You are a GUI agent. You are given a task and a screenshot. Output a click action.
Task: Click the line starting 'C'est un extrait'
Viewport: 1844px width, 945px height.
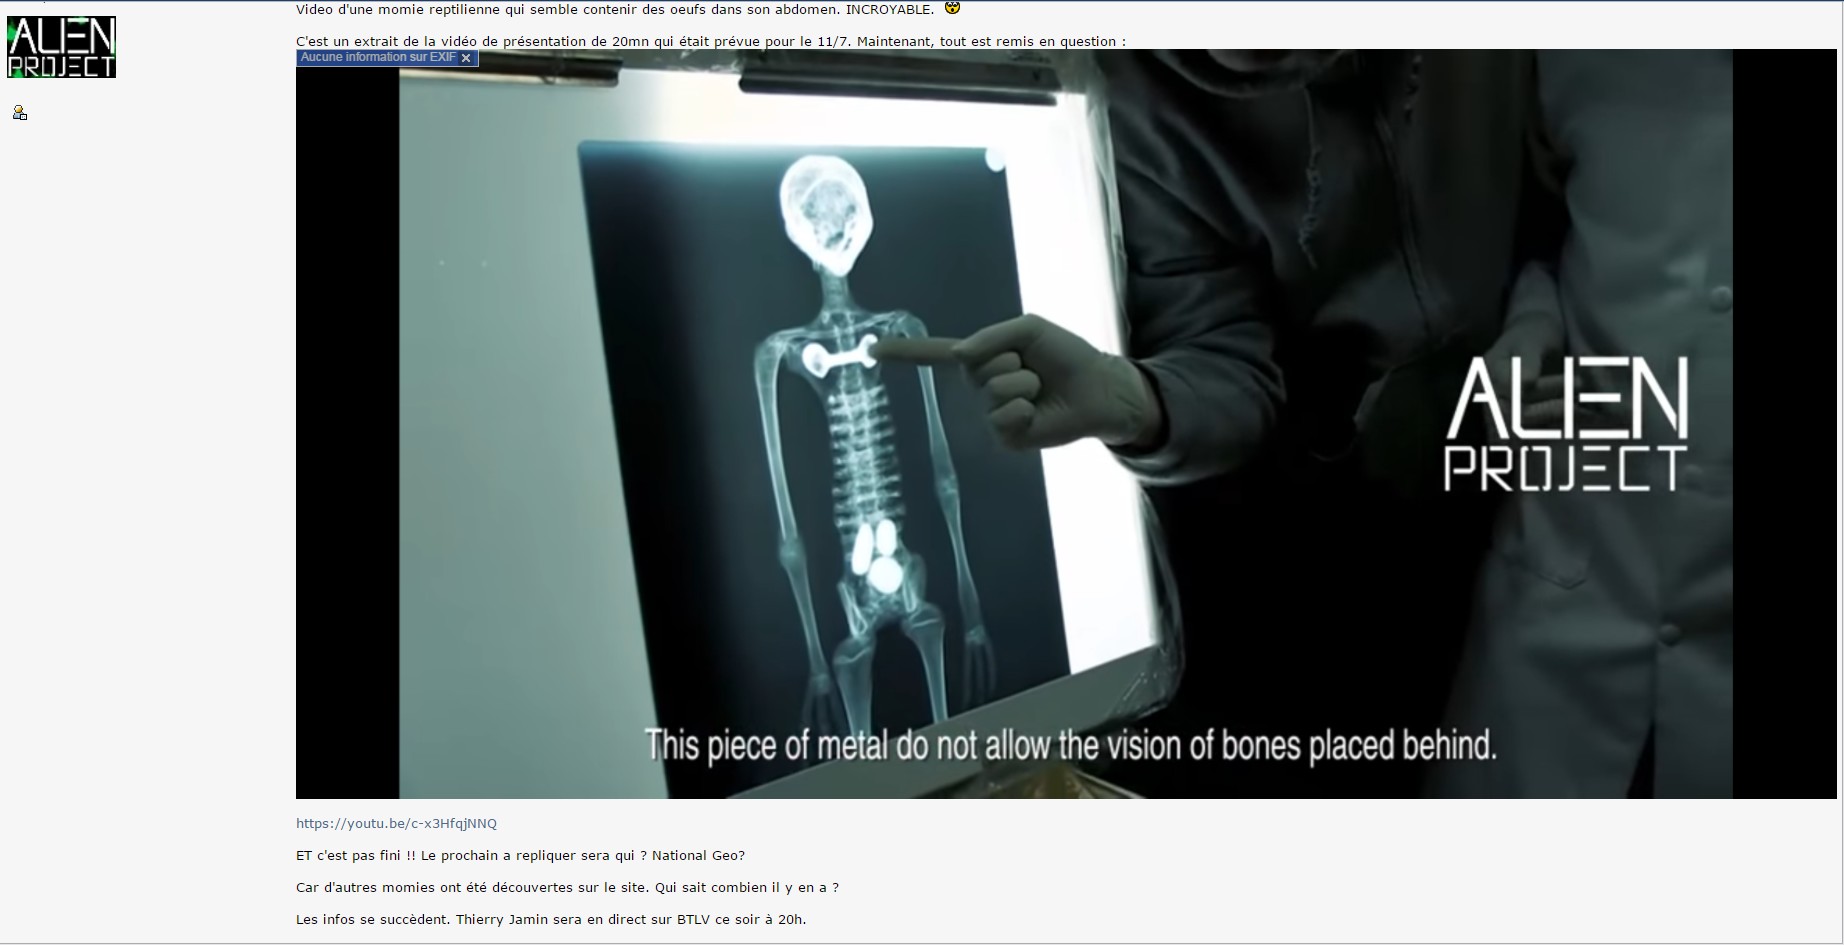click(x=710, y=41)
